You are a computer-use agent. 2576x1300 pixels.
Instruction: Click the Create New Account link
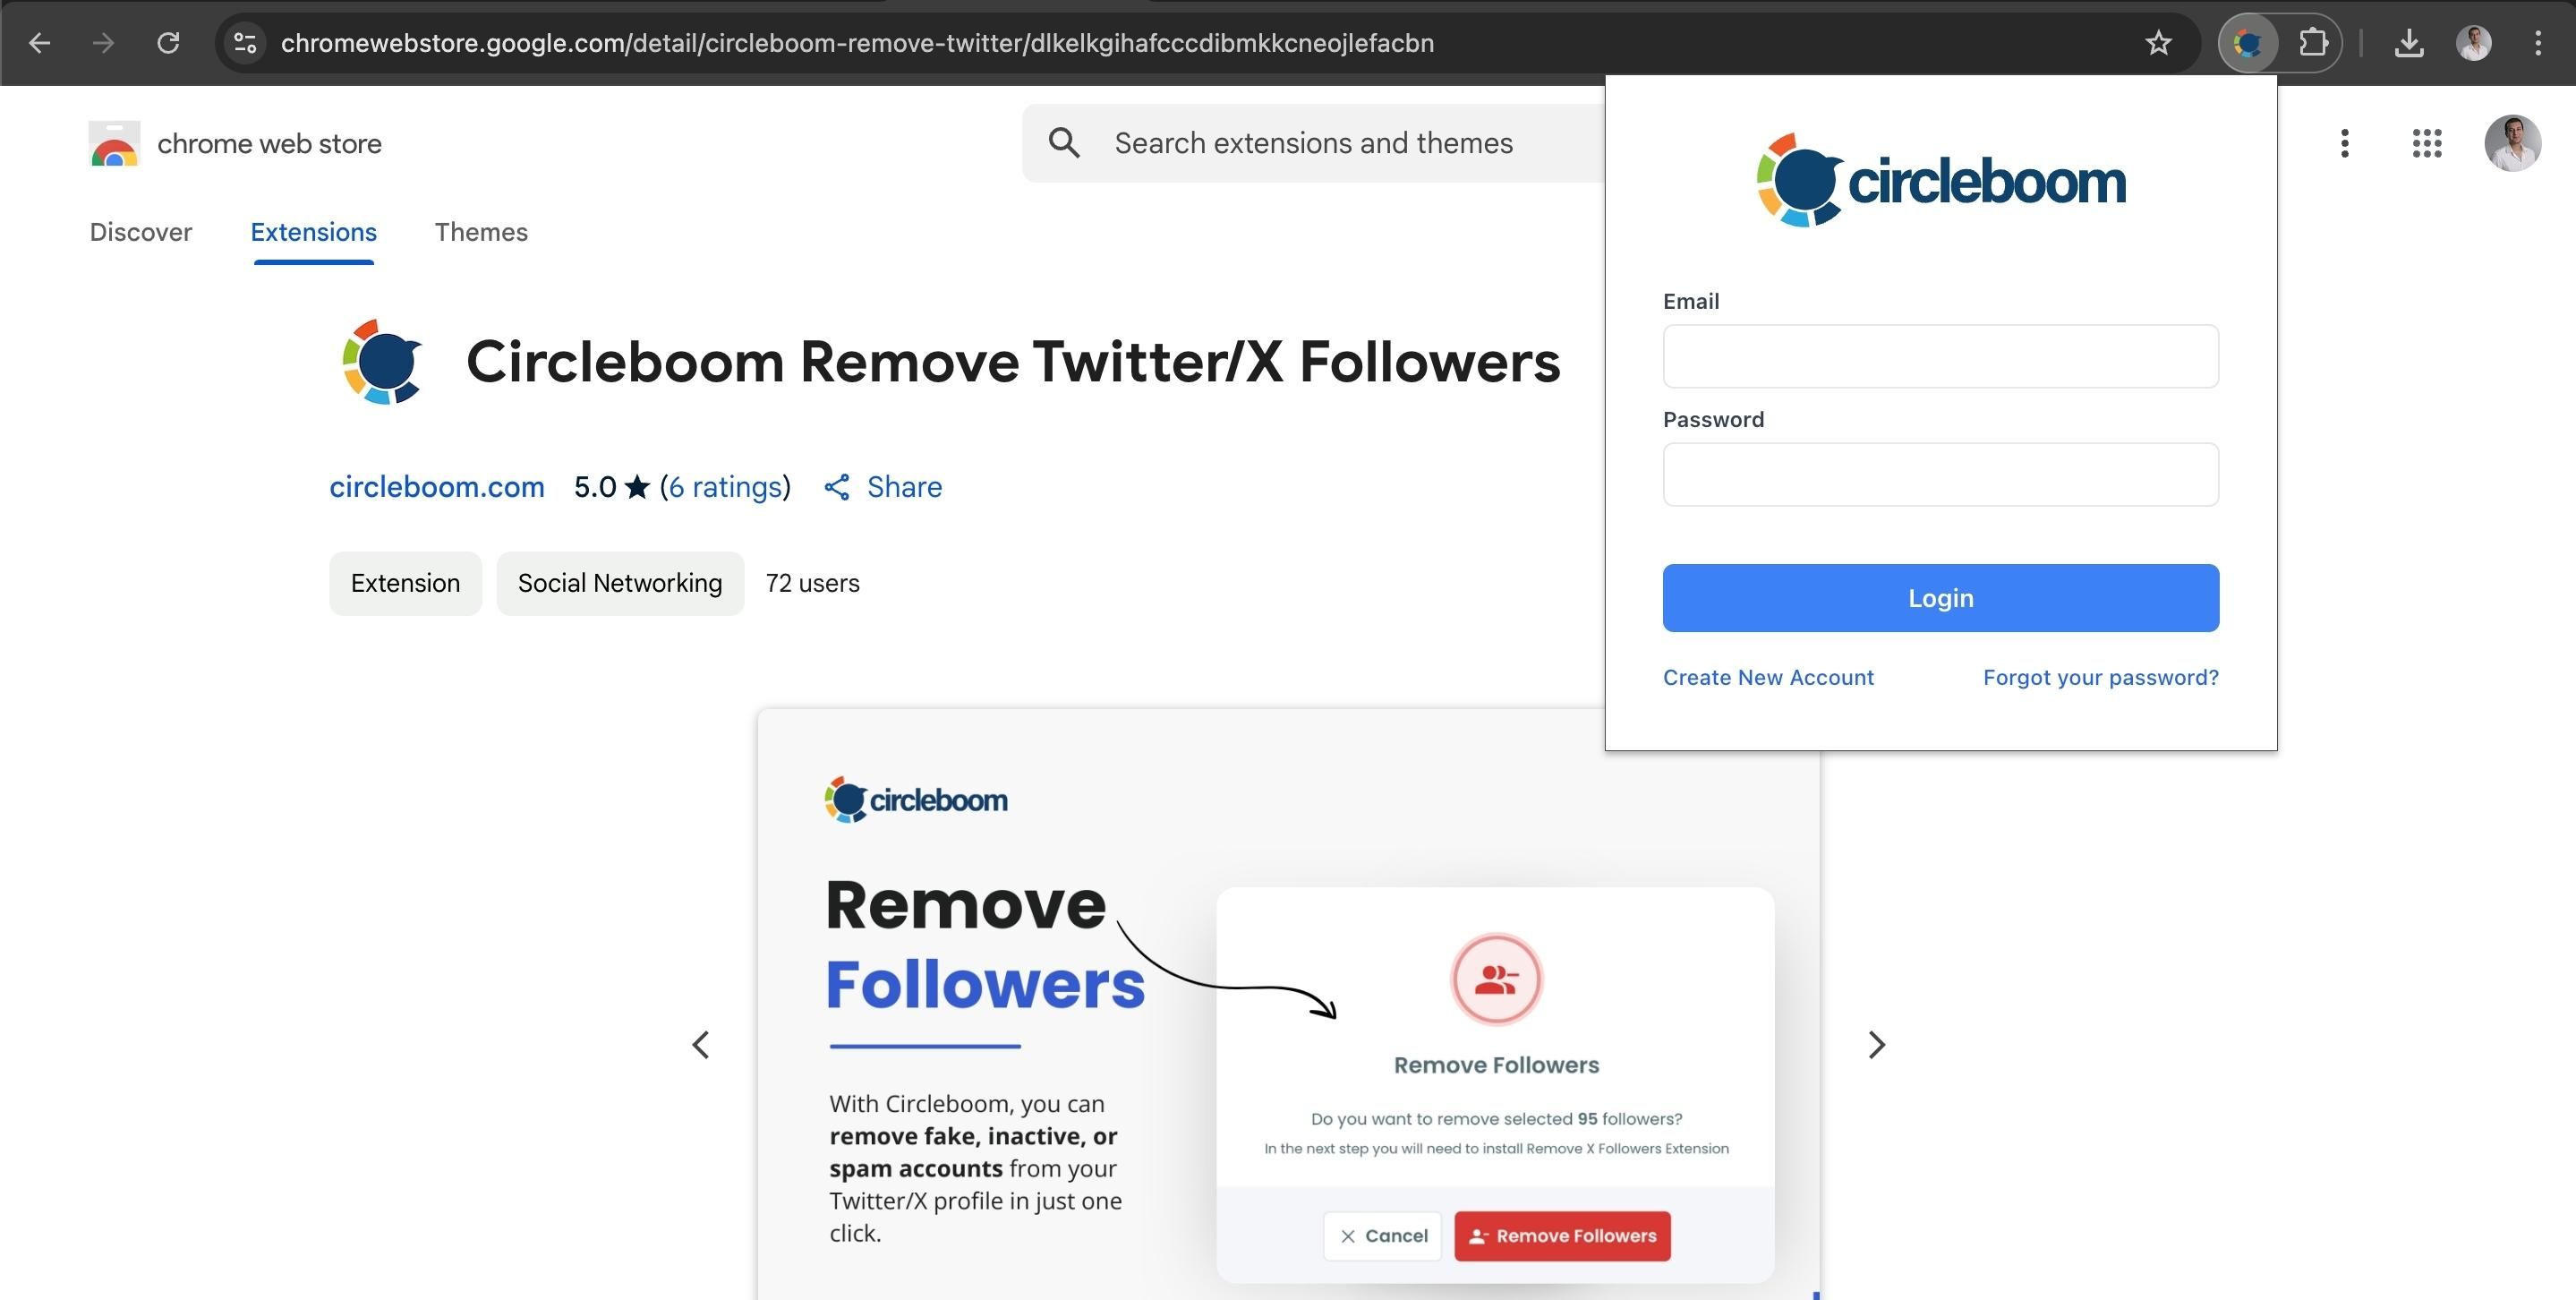point(1769,677)
